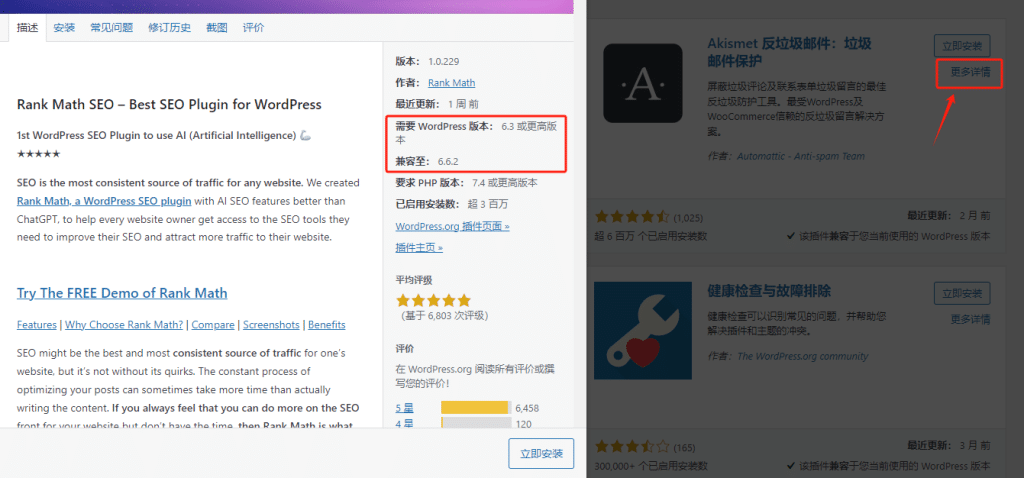Click the version value 1.0.229
1024x478 pixels.
[443, 62]
